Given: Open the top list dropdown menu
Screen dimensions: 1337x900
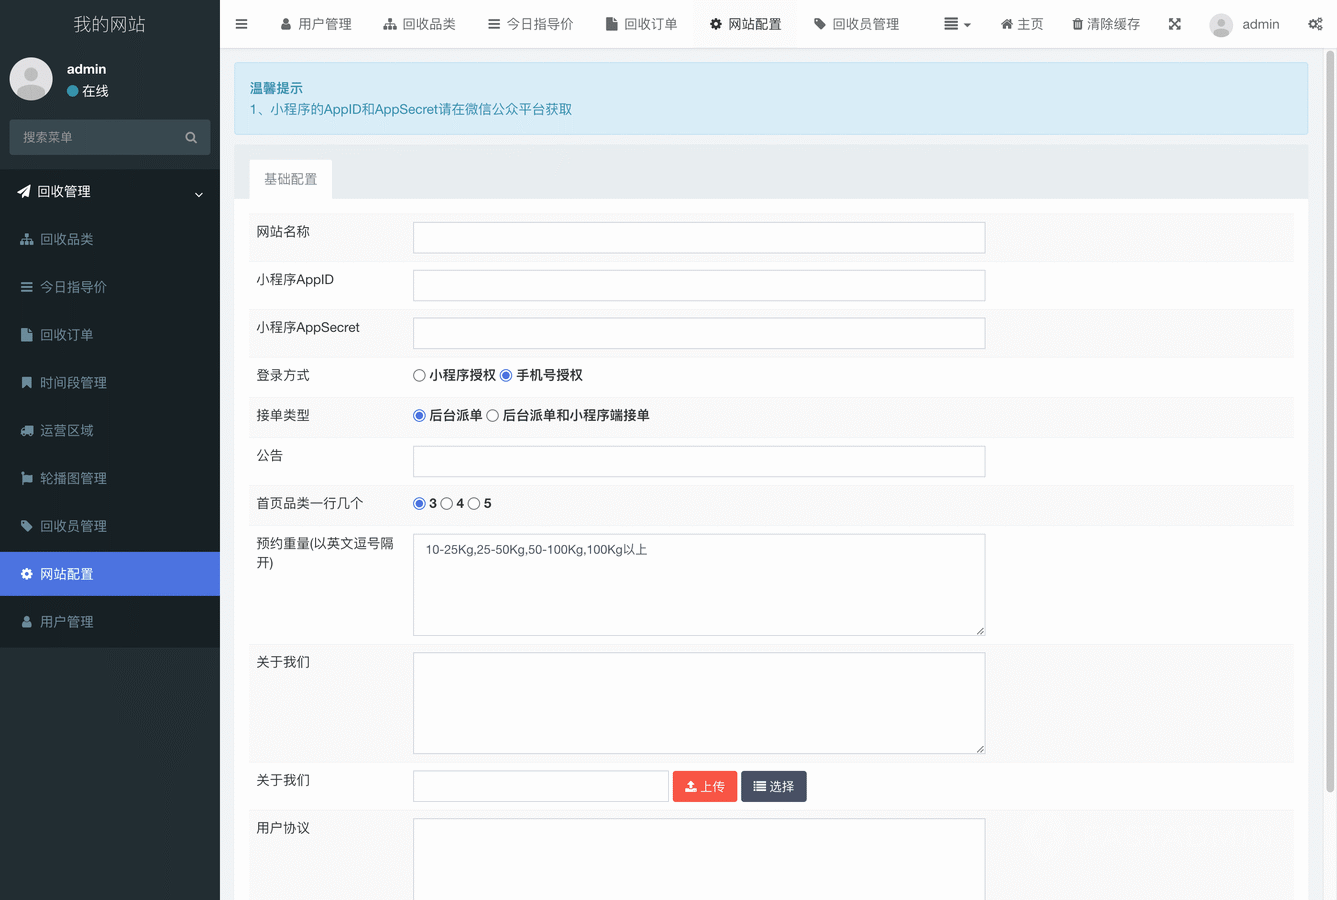Looking at the screenshot, I should (x=956, y=24).
